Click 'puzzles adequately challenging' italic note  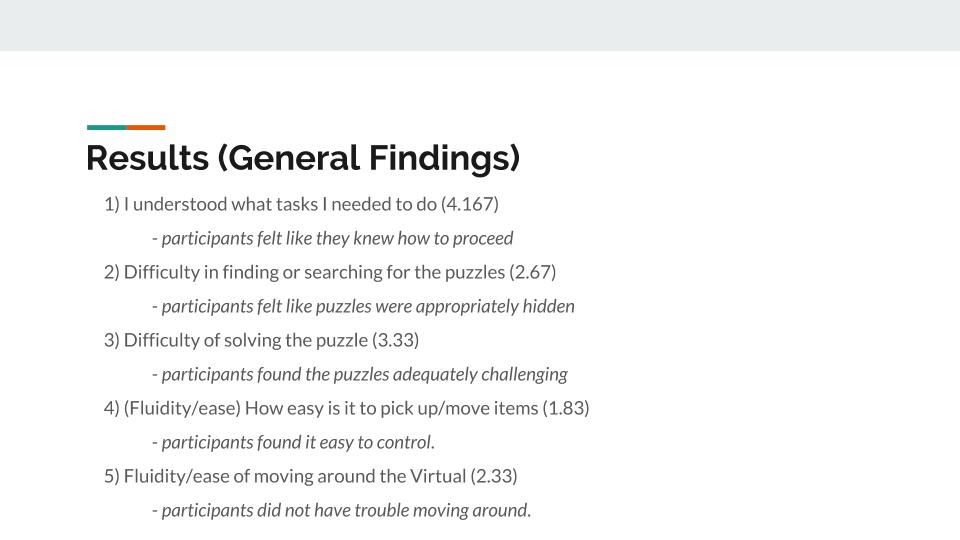point(359,374)
